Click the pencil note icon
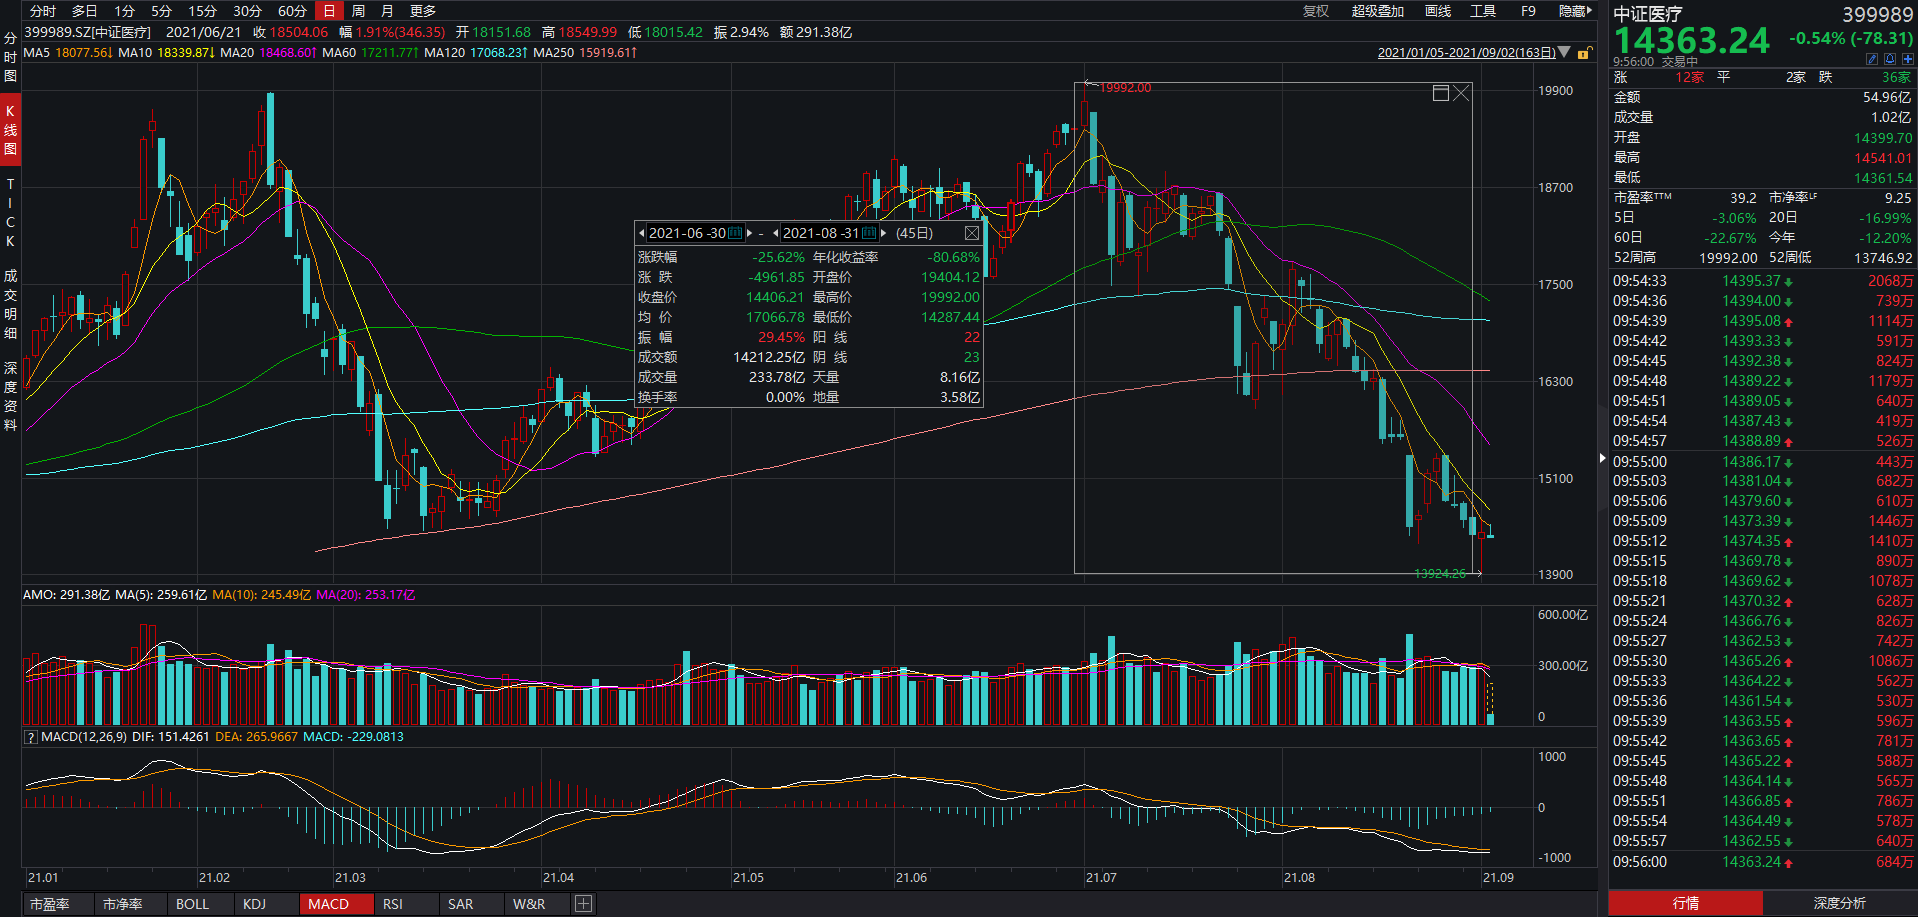 point(1872,59)
